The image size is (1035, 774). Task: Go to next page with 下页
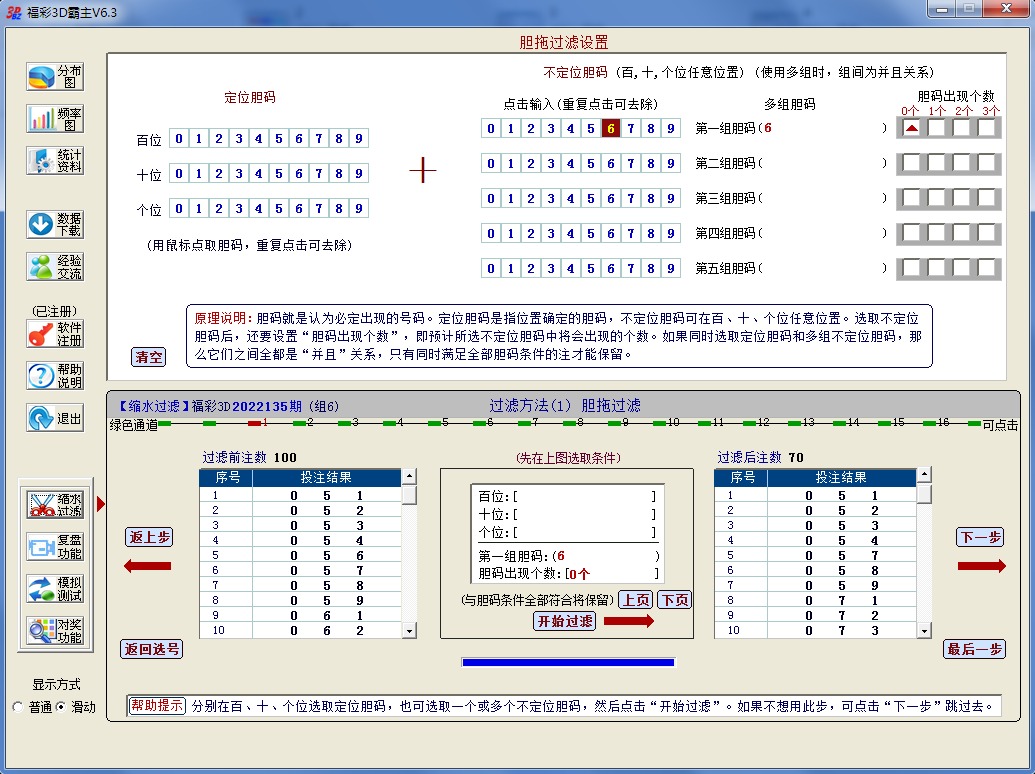[x=674, y=600]
